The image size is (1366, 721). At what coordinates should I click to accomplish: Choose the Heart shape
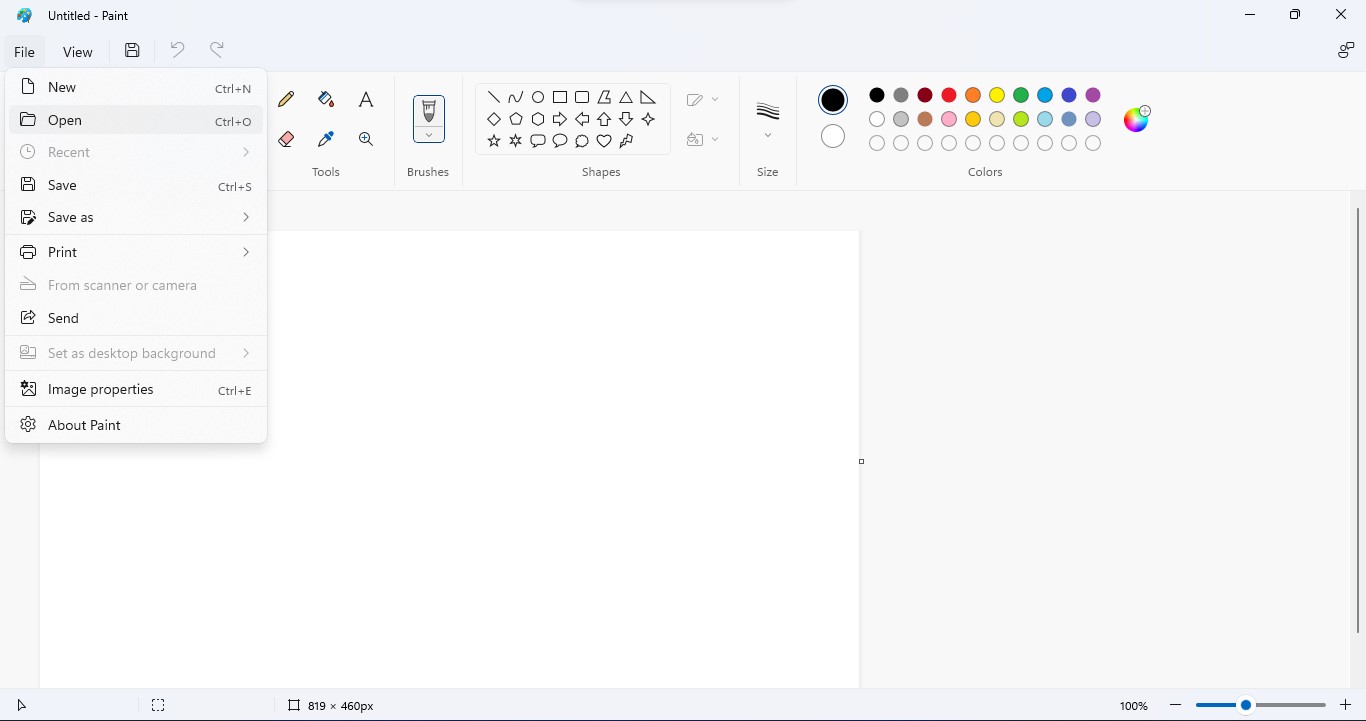tap(604, 141)
